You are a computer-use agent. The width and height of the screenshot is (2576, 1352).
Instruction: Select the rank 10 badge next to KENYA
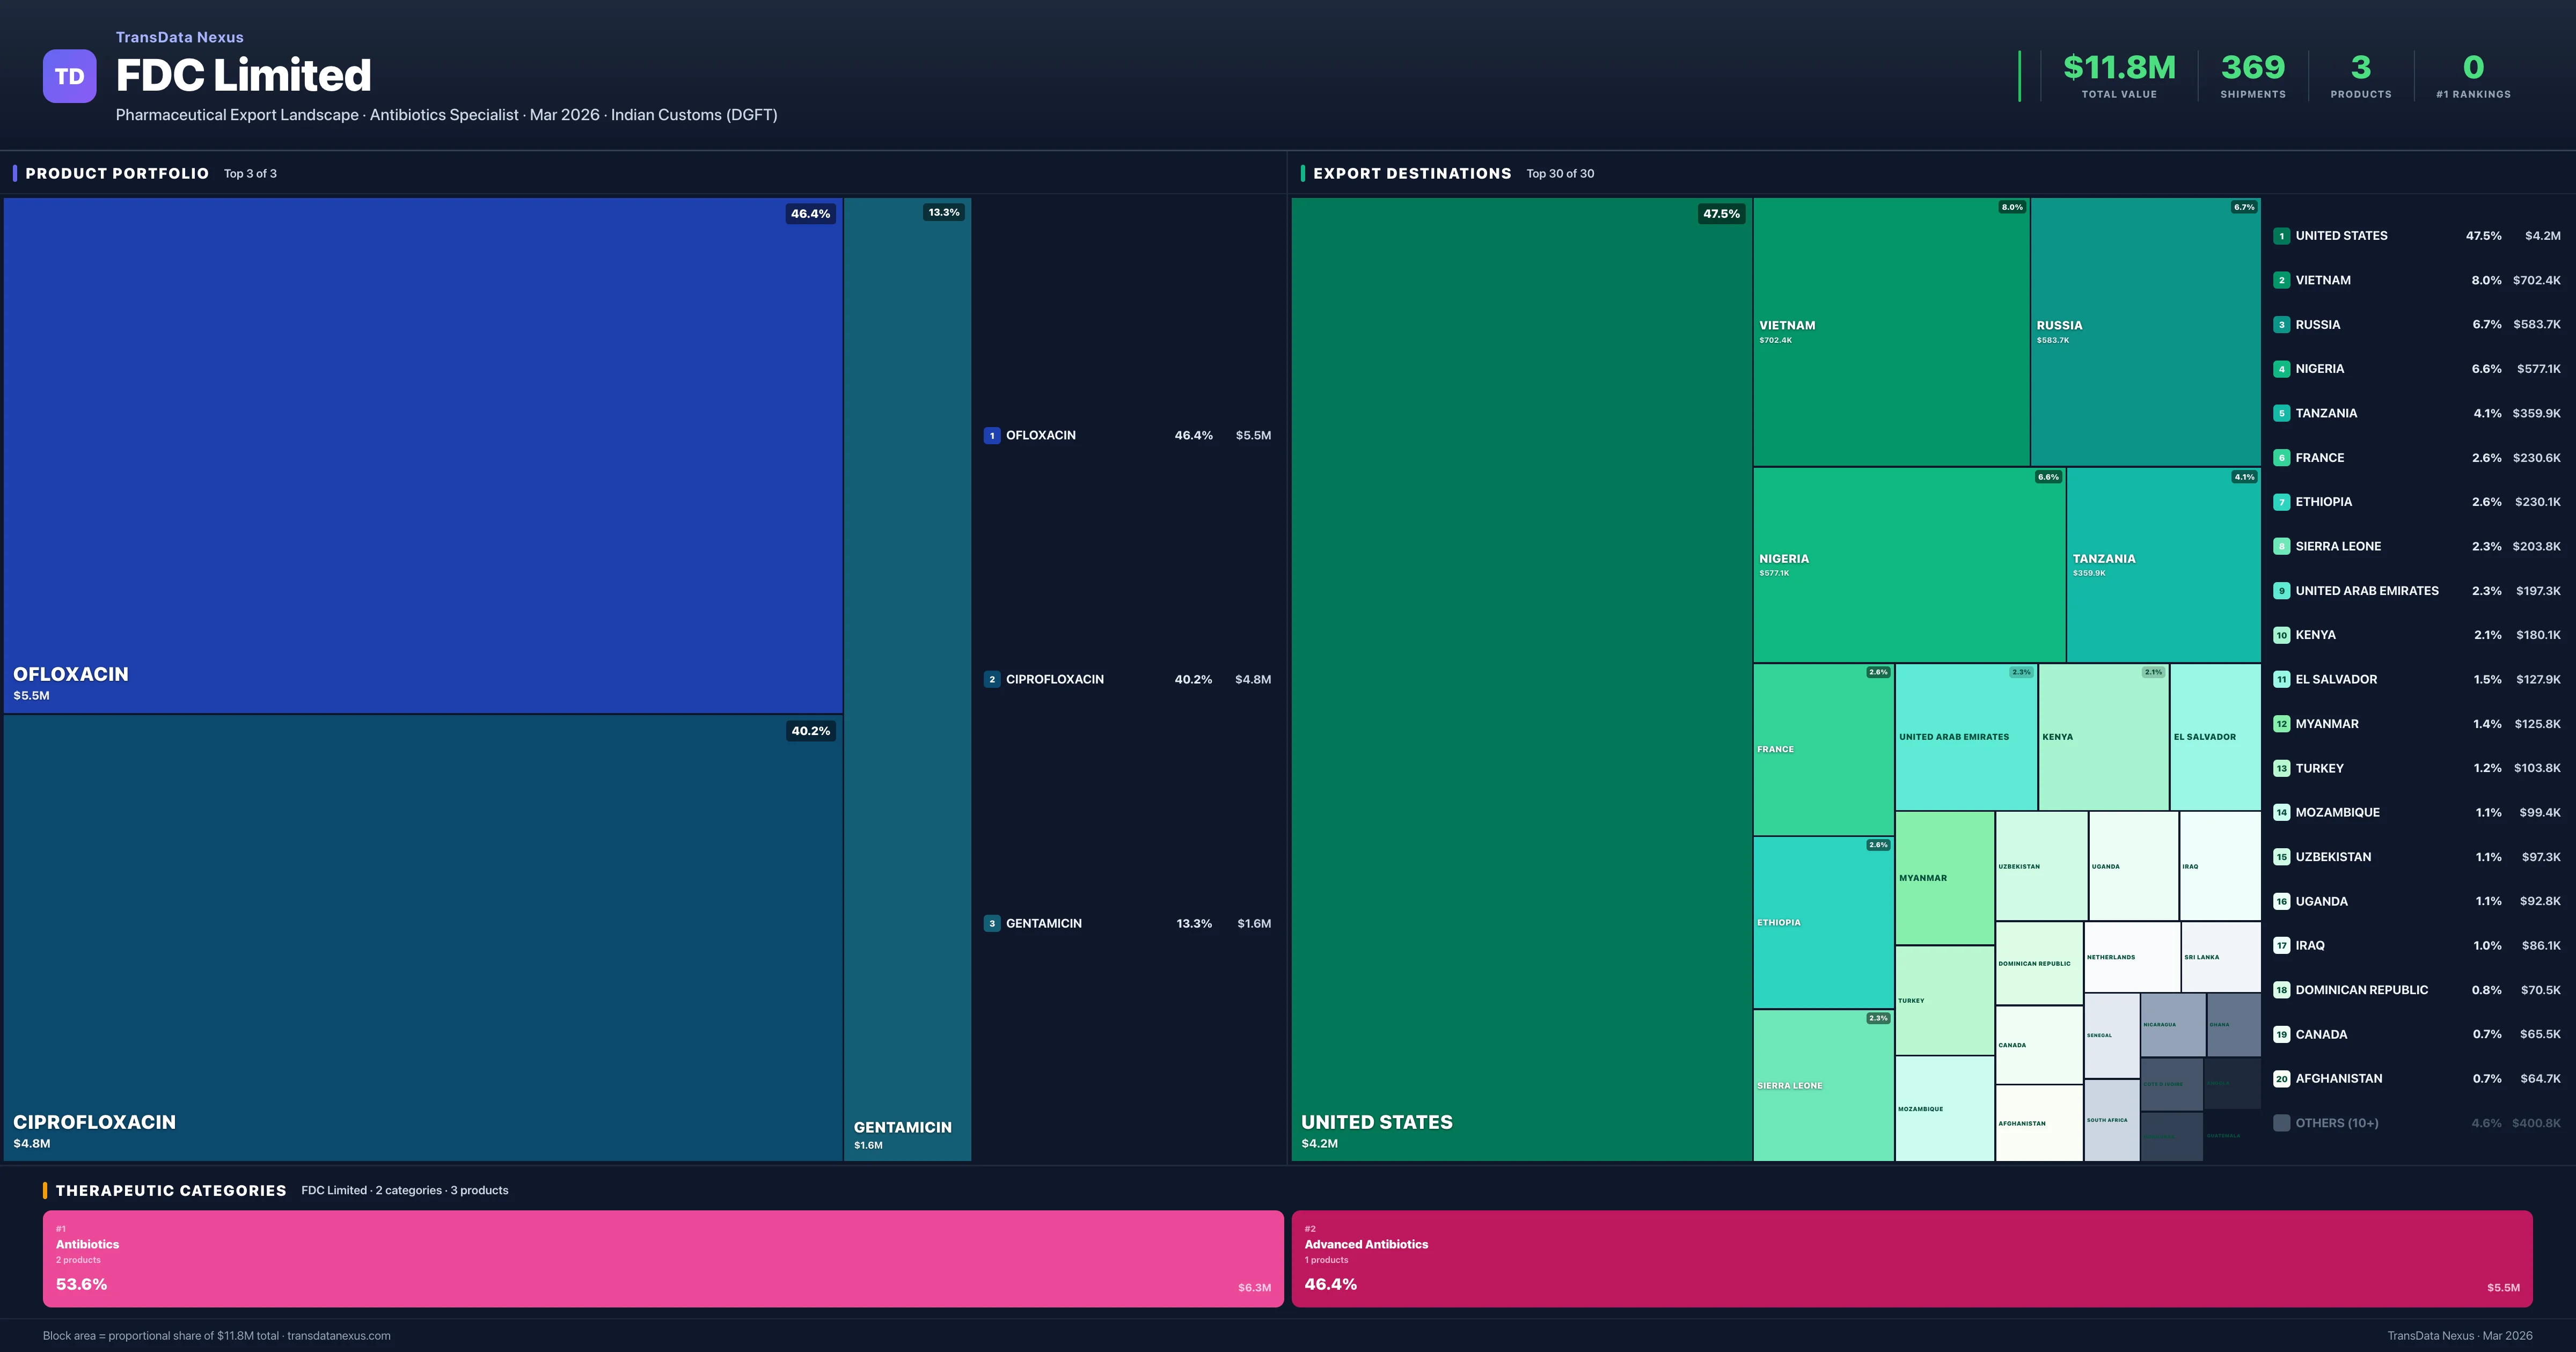(x=2282, y=635)
